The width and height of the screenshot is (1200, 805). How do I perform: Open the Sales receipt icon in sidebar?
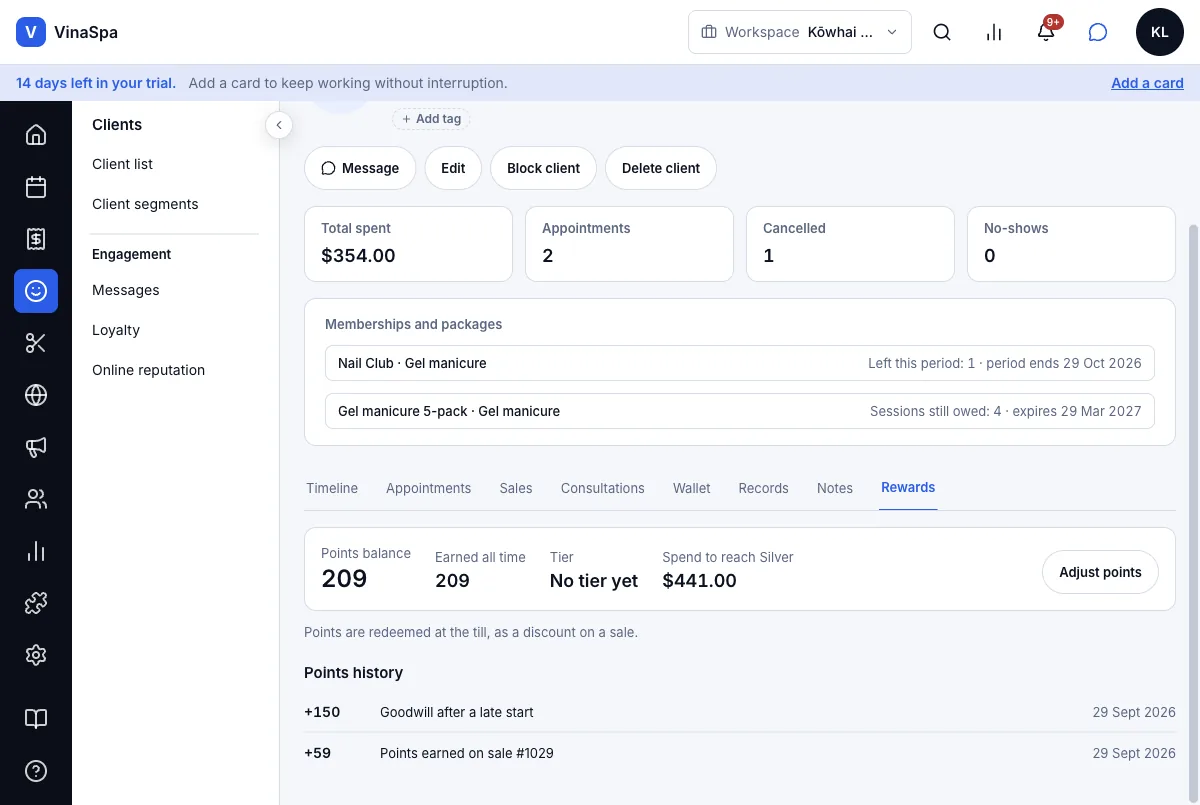36,239
